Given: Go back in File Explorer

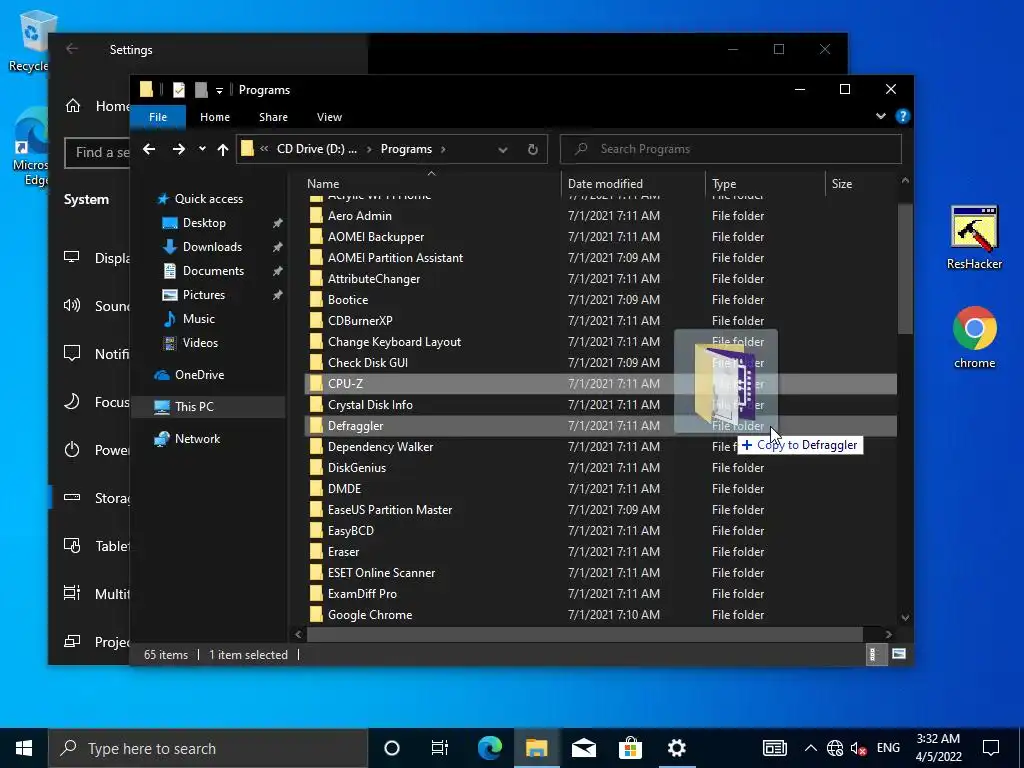Looking at the screenshot, I should pyautogui.click(x=149, y=150).
